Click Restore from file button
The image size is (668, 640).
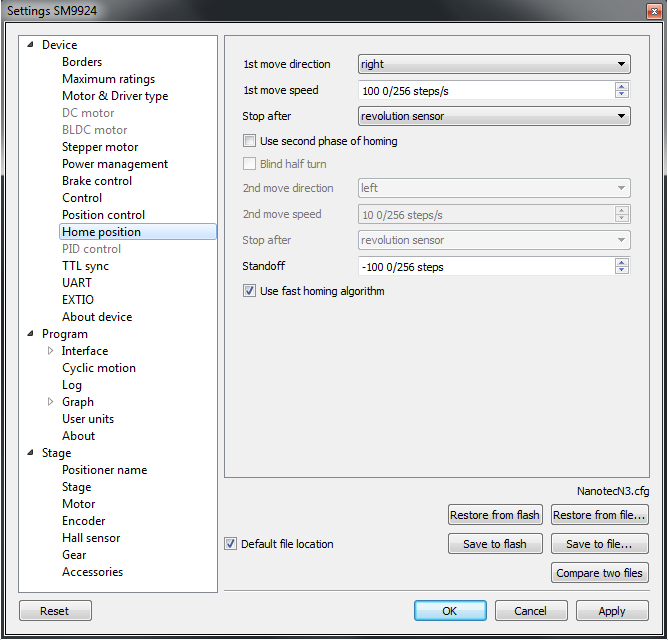point(599,515)
